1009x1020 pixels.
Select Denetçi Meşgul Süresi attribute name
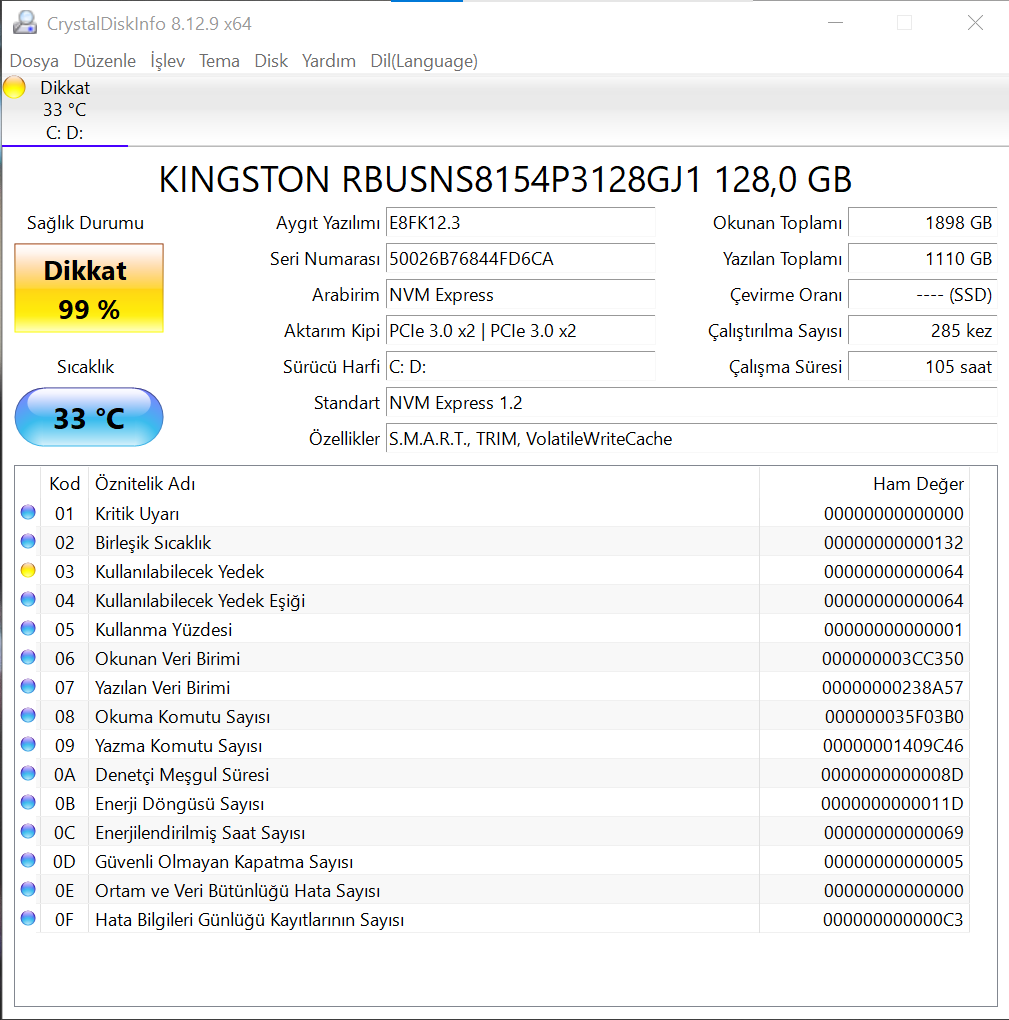click(x=182, y=775)
